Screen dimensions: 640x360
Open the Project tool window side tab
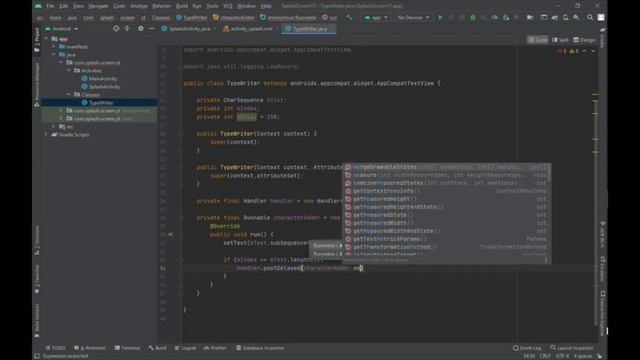(37, 40)
